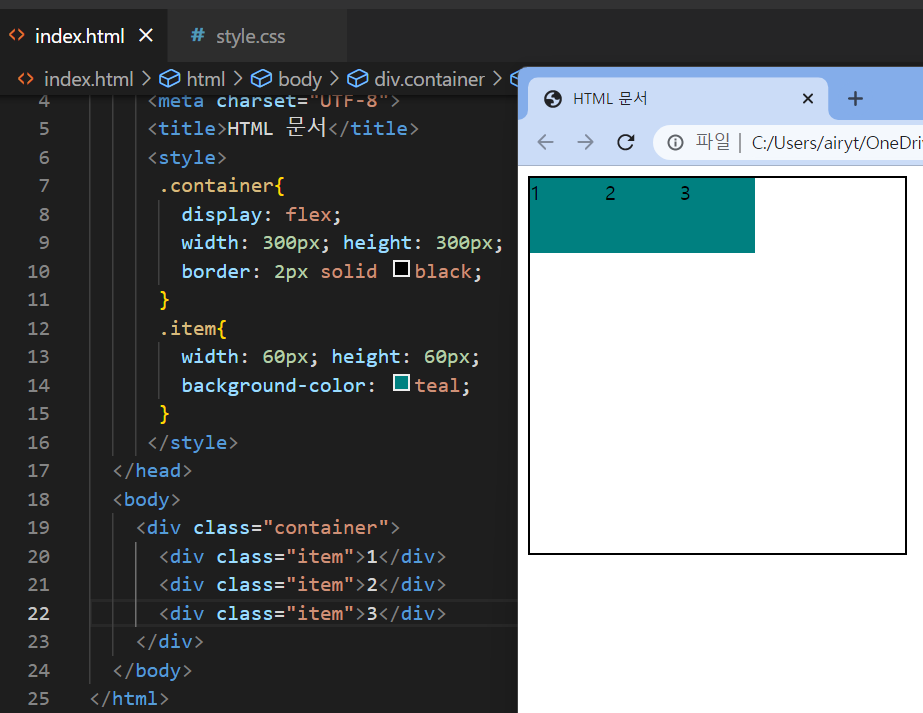Click the opening style tag on line 6
This screenshot has width=923, height=713.
click(x=187, y=157)
